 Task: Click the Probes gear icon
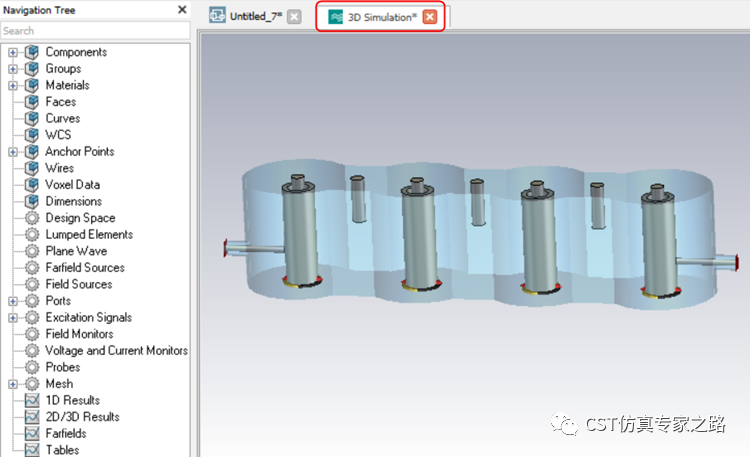click(x=32, y=367)
